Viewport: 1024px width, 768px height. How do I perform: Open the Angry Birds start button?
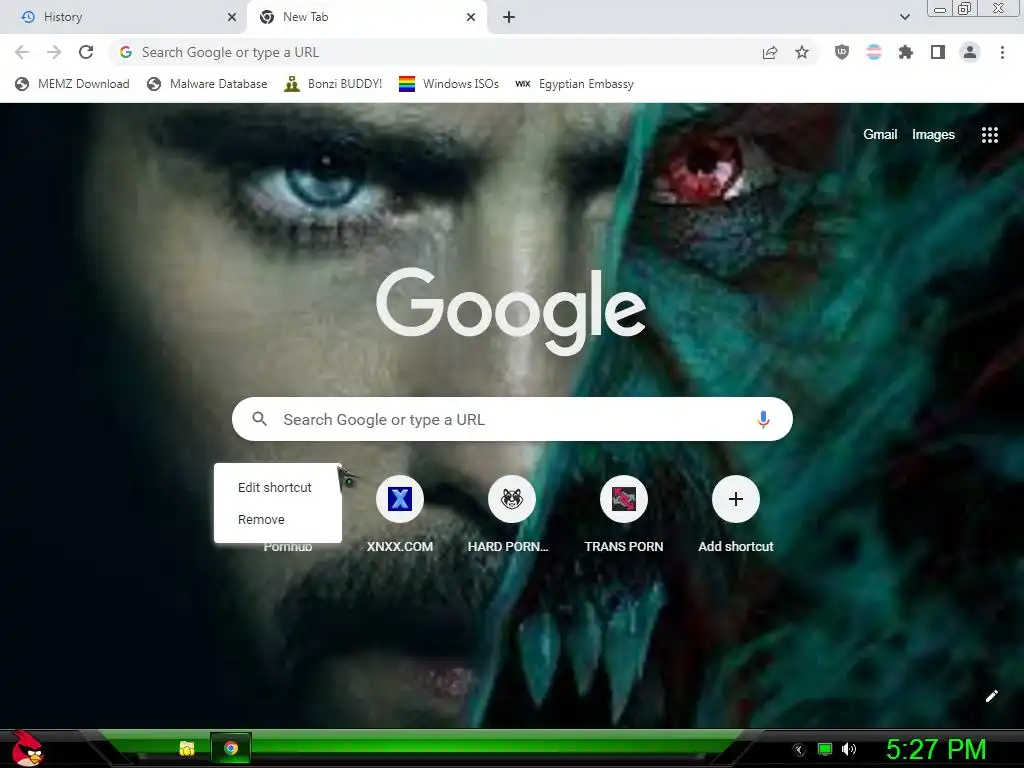(x=27, y=748)
